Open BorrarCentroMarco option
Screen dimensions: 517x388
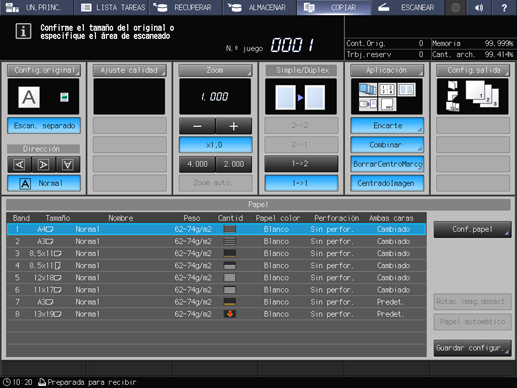click(387, 164)
